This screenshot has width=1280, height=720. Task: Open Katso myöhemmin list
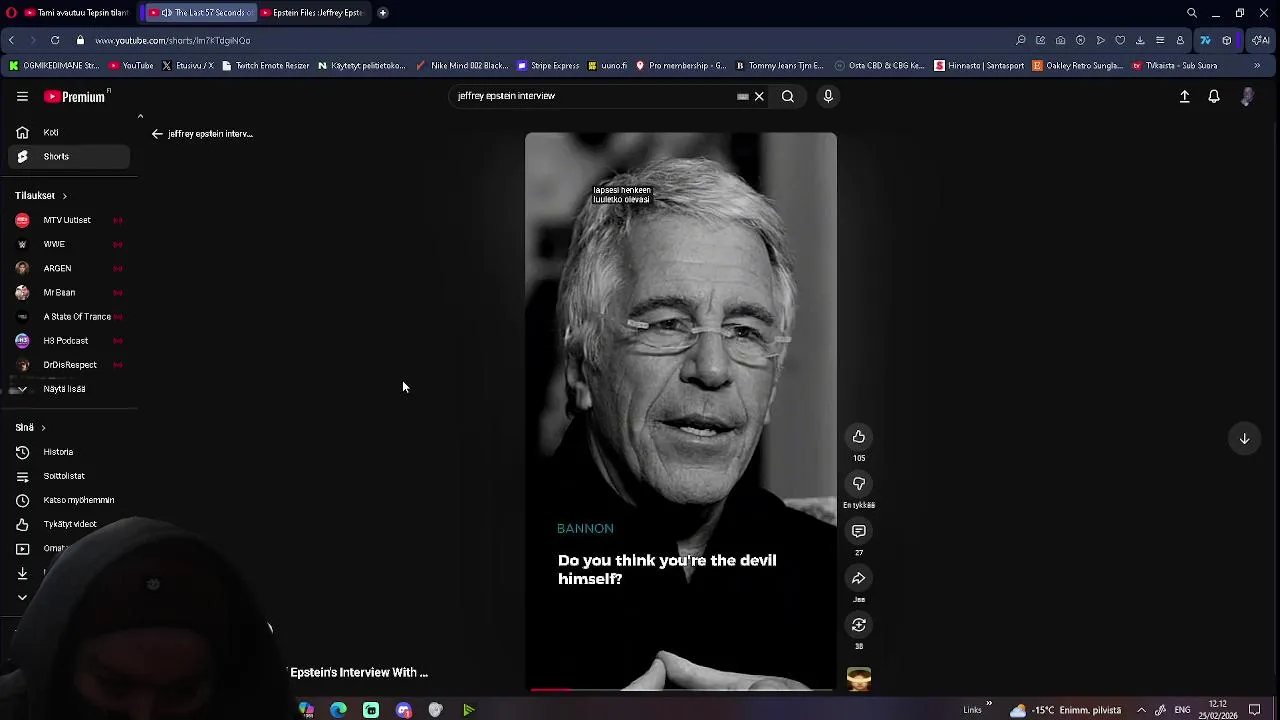[69, 500]
